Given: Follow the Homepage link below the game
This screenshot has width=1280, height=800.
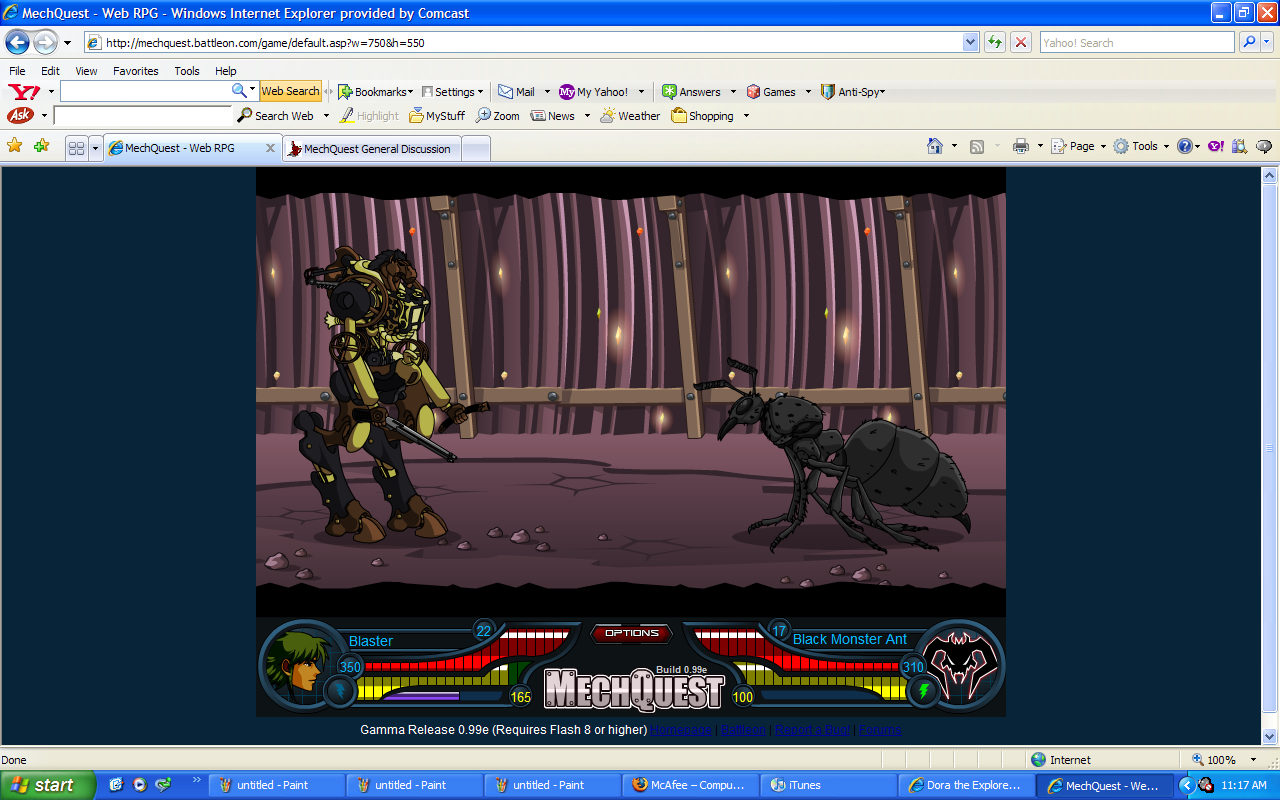Looking at the screenshot, I should pos(683,730).
